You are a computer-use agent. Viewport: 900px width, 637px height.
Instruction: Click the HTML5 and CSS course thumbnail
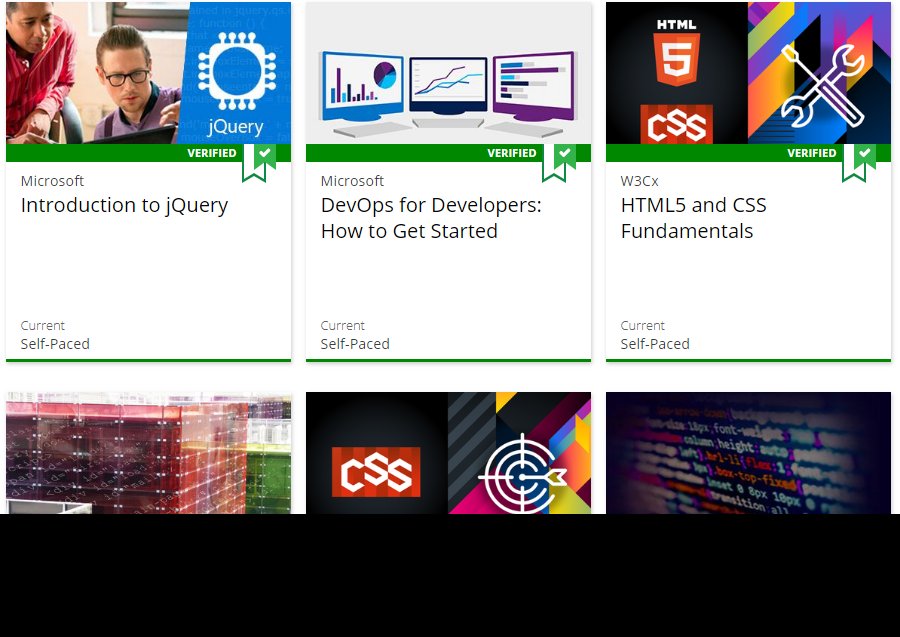point(748,72)
